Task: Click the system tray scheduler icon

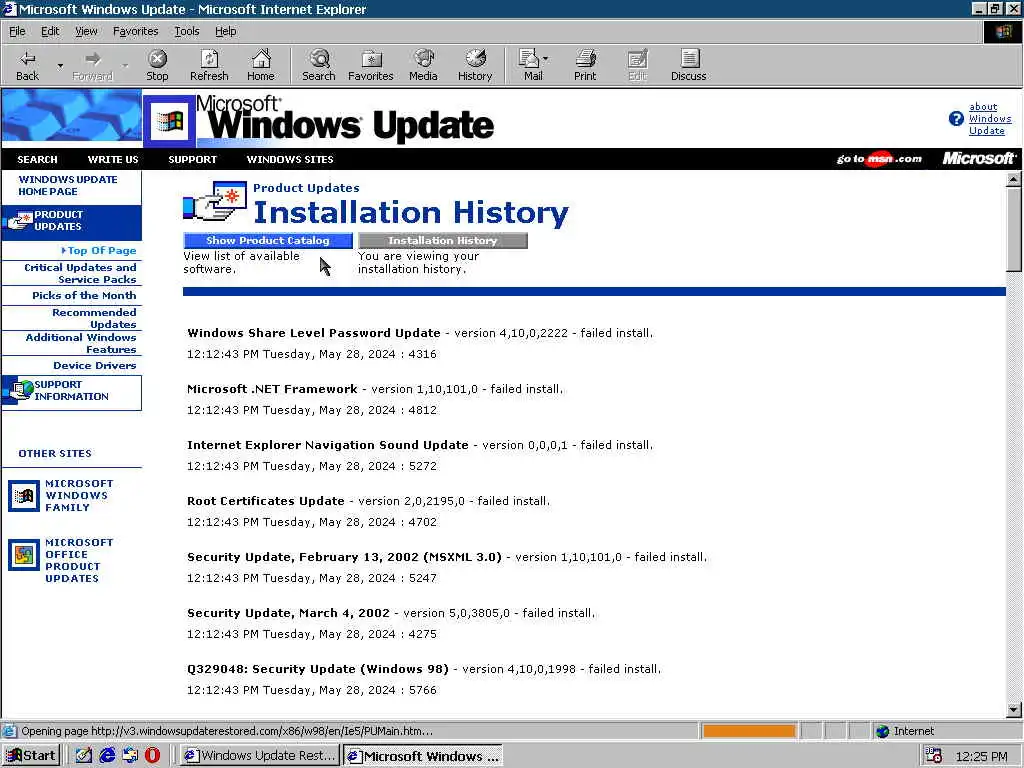Action: [x=933, y=756]
